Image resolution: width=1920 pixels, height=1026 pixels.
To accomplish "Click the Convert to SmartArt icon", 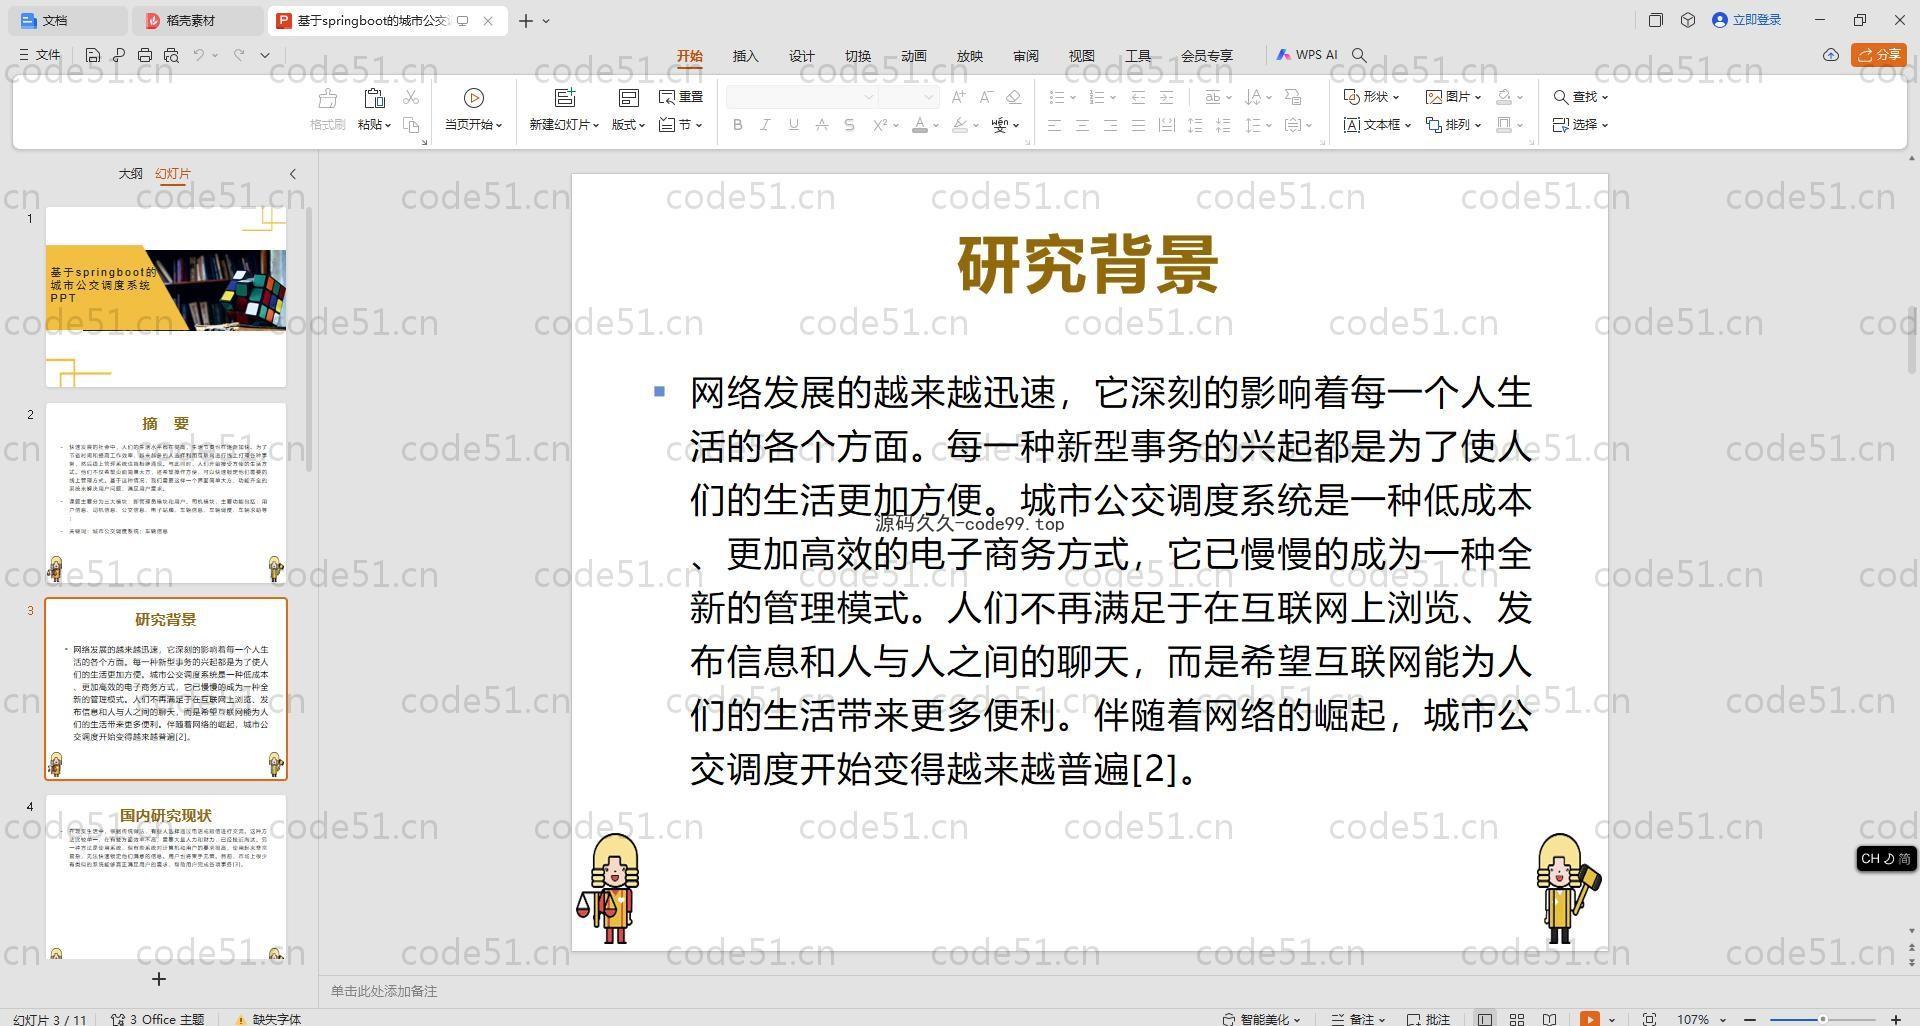I will click(x=1293, y=97).
